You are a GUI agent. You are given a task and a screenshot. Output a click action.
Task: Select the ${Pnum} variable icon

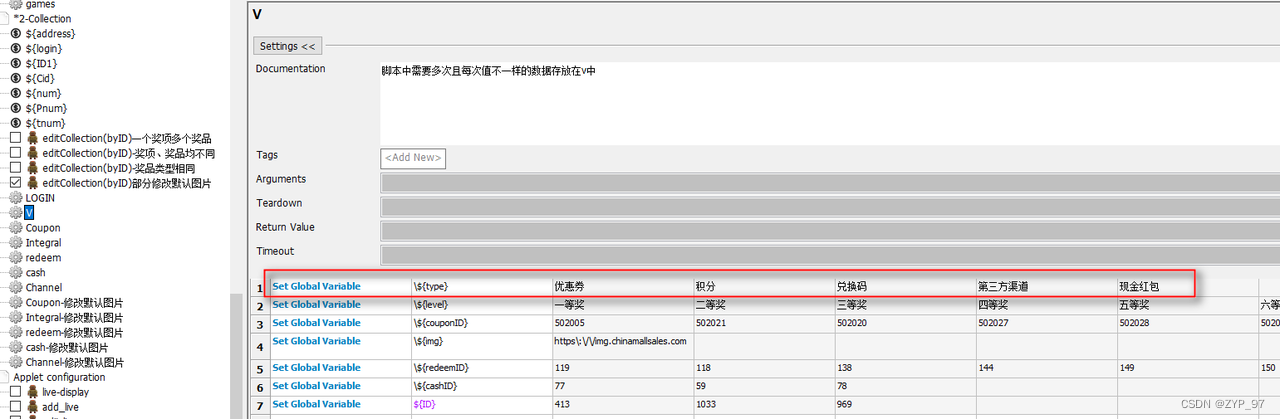click(16, 108)
